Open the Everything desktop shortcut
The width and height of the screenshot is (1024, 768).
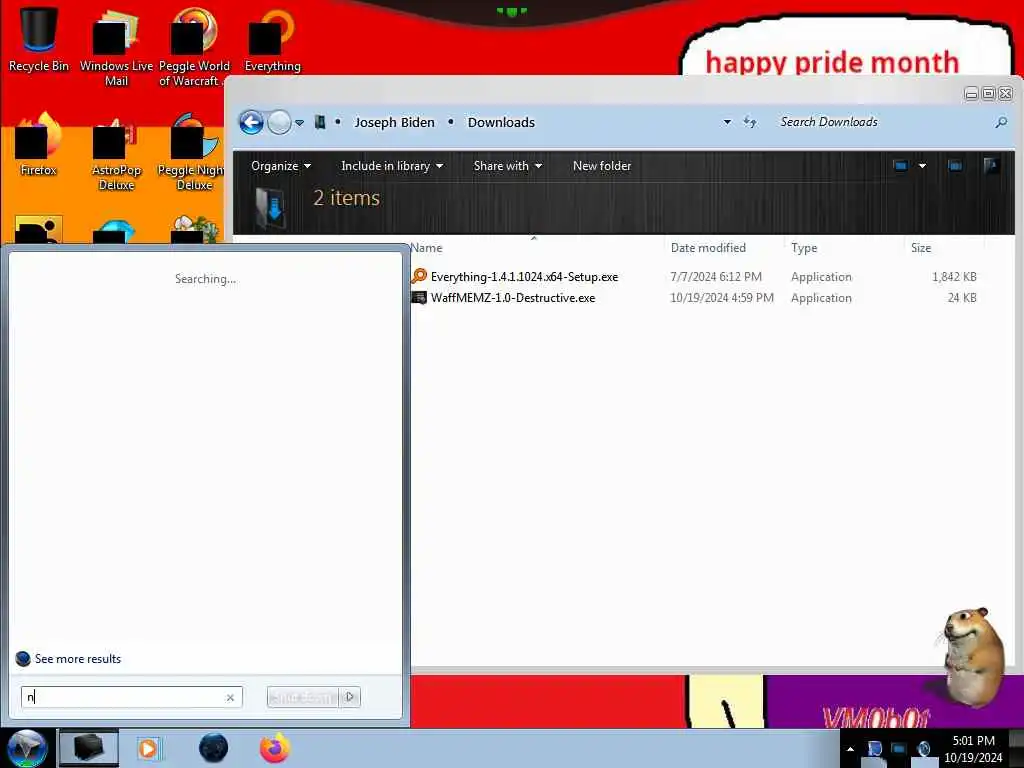tap(272, 39)
